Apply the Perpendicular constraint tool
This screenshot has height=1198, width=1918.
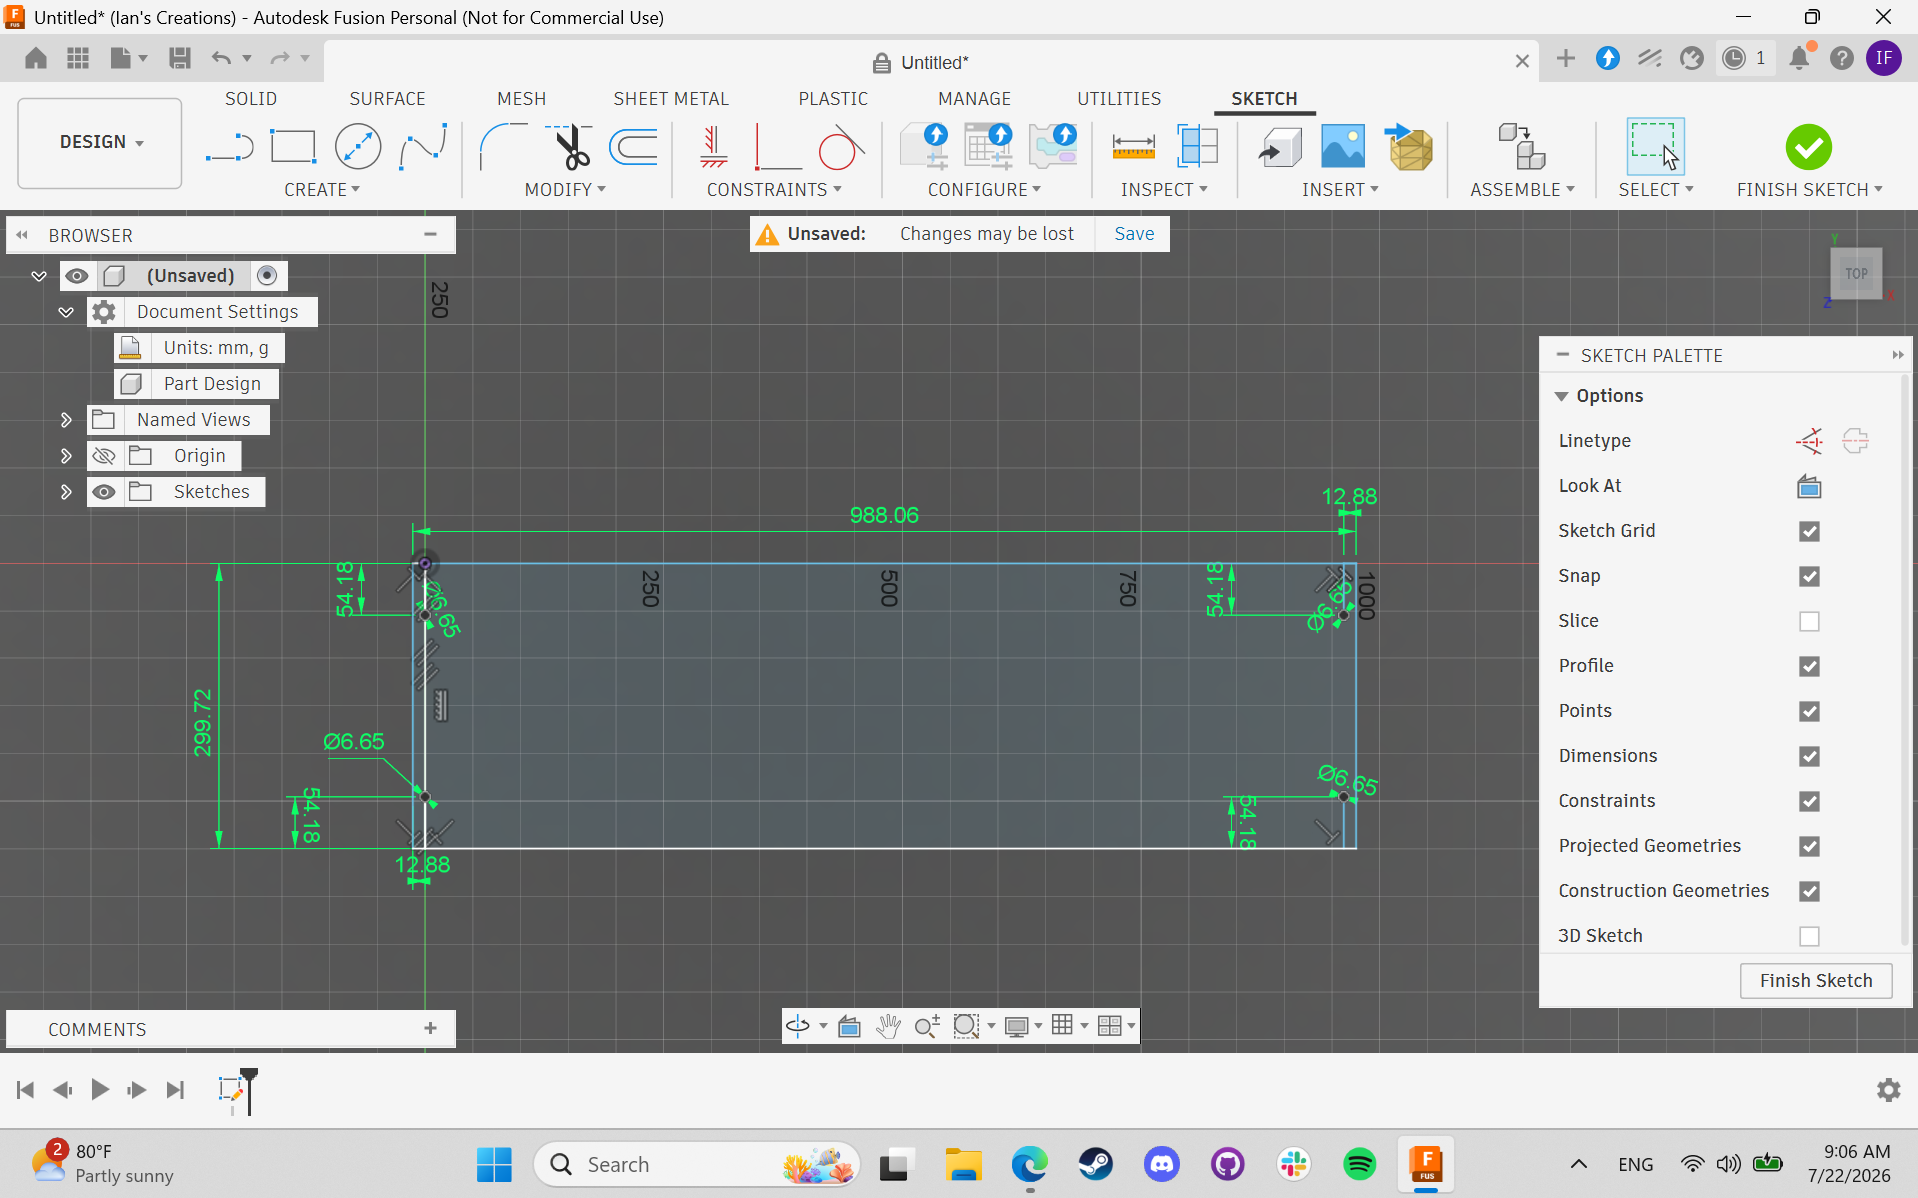click(x=777, y=147)
